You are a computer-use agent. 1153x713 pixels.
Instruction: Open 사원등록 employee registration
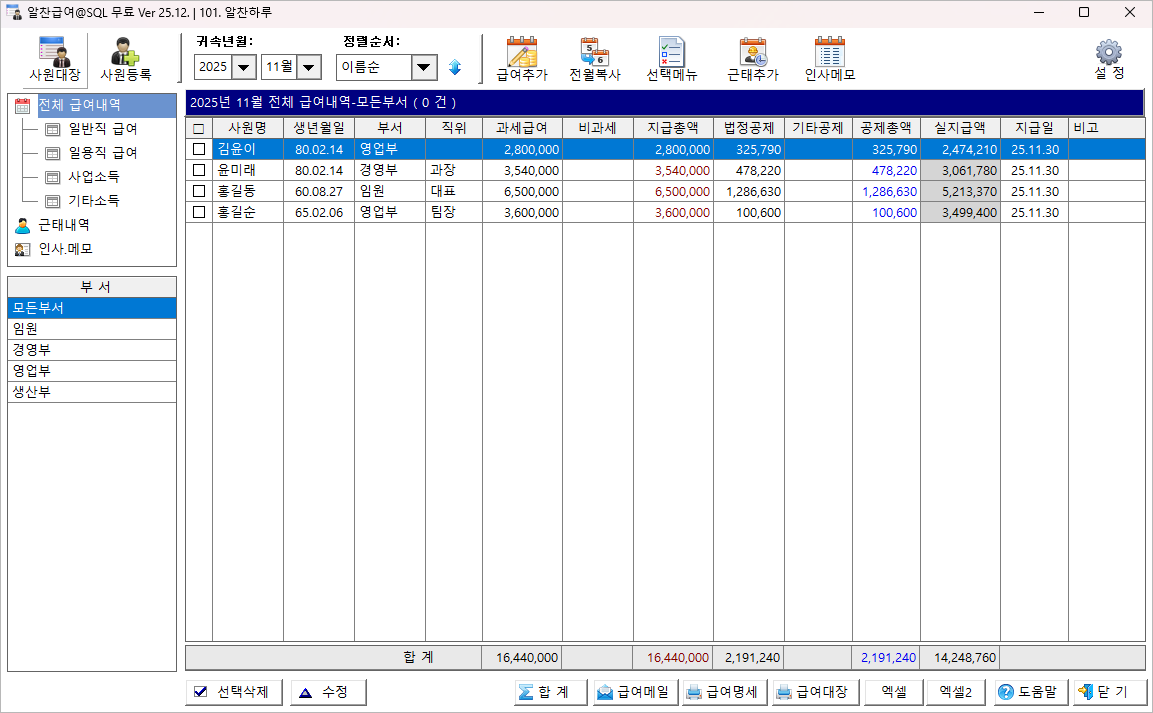tap(126, 59)
